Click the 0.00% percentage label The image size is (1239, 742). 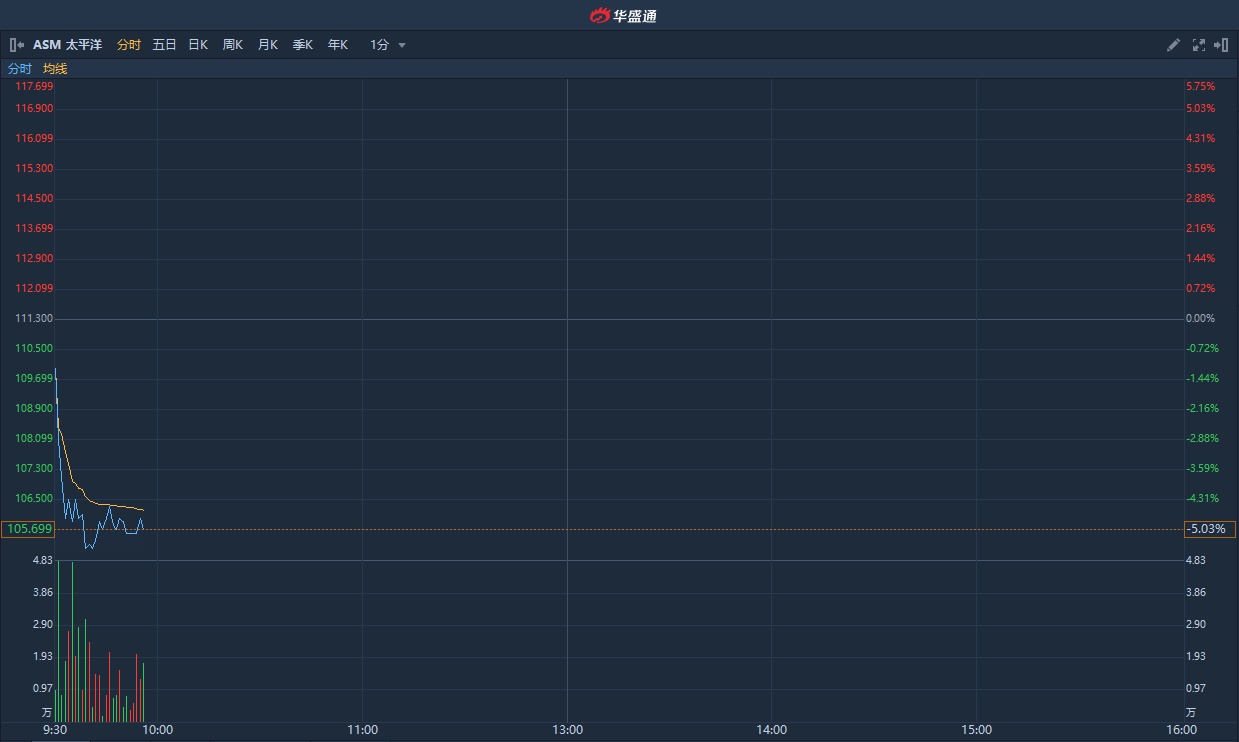point(1201,319)
